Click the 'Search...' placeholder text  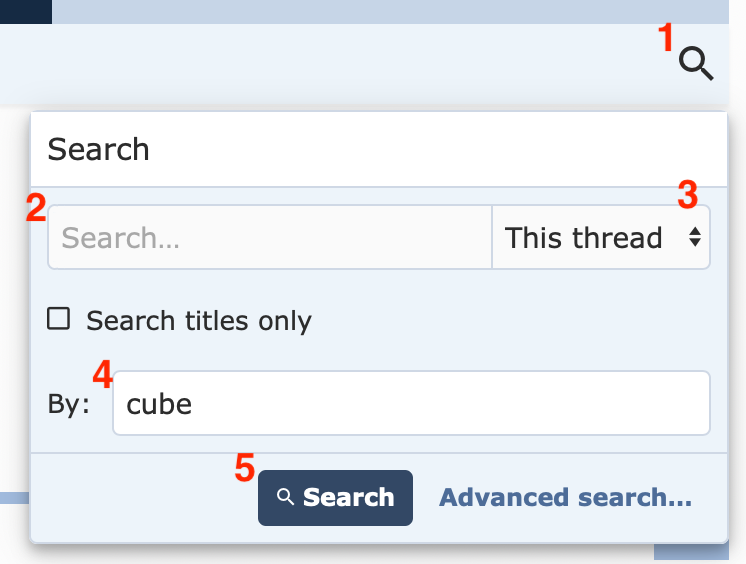click(x=120, y=238)
